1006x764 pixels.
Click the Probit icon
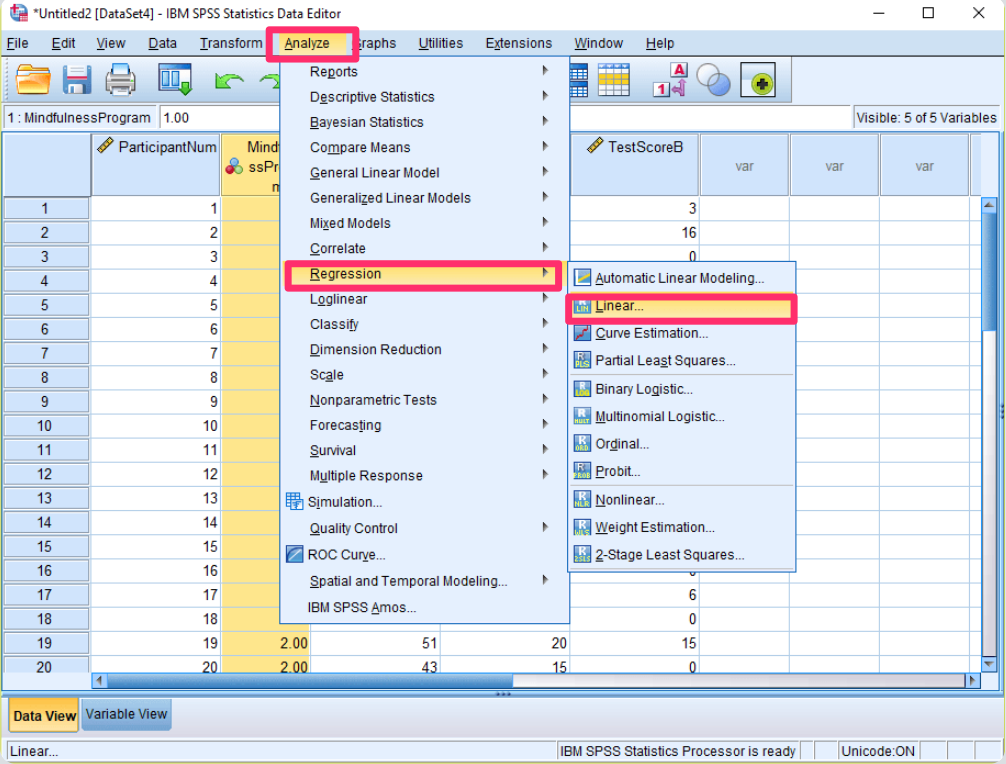(582, 471)
